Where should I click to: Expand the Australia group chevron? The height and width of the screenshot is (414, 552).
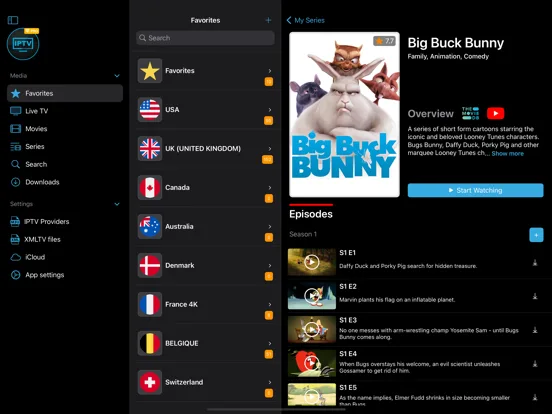click(270, 226)
